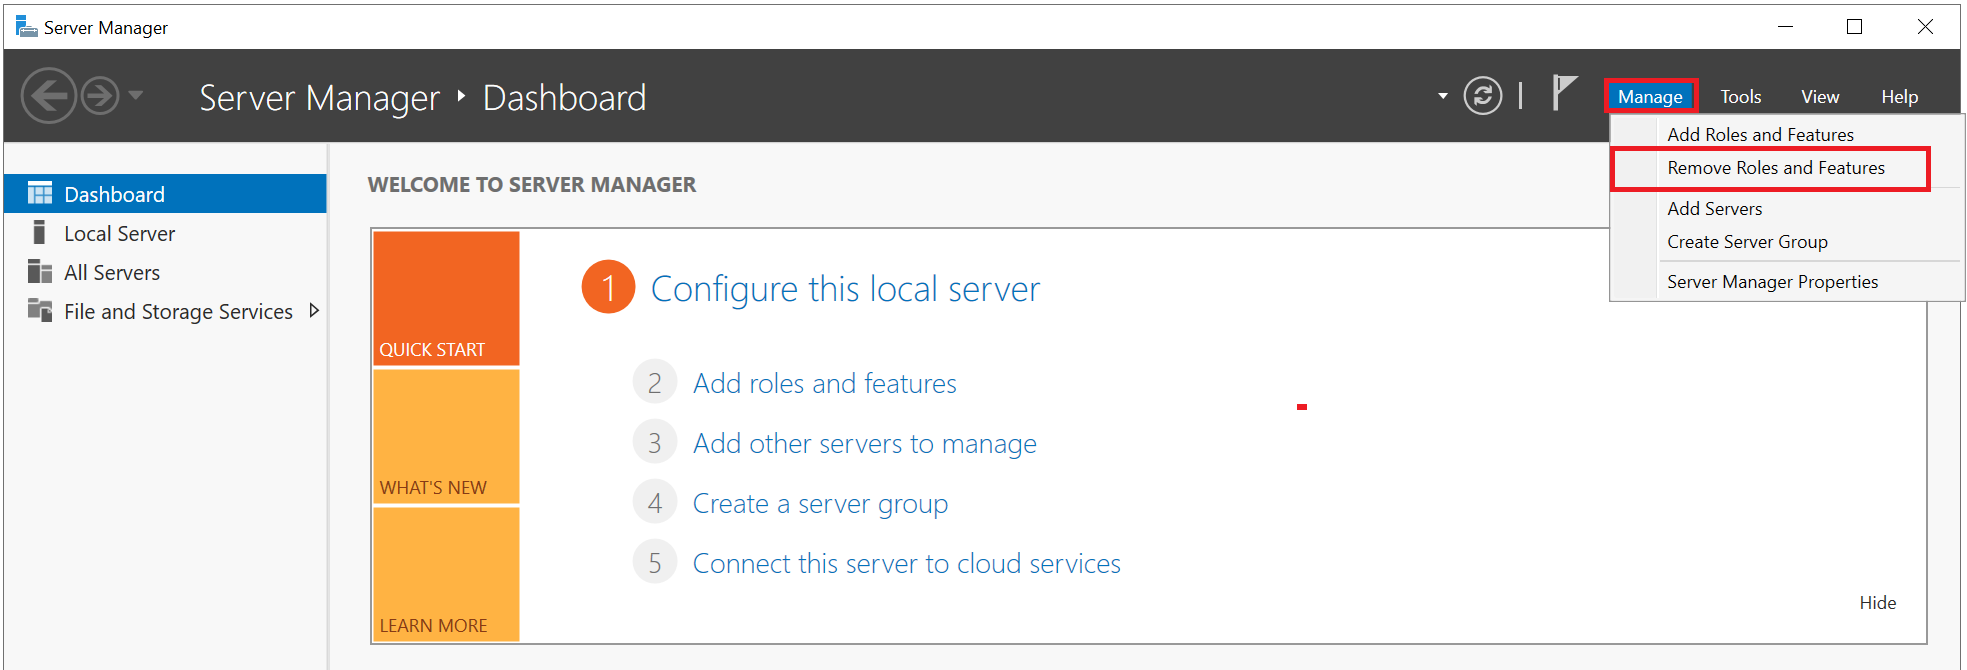
Task: Click step number 5 circle
Action: coord(655,563)
